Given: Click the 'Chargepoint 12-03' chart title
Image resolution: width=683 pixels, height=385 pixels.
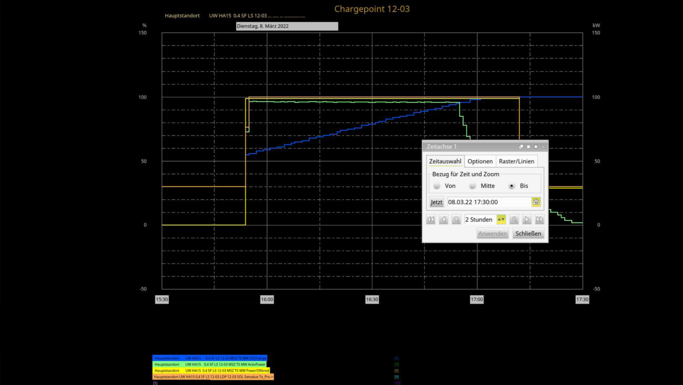Looking at the screenshot, I should (x=372, y=9).
